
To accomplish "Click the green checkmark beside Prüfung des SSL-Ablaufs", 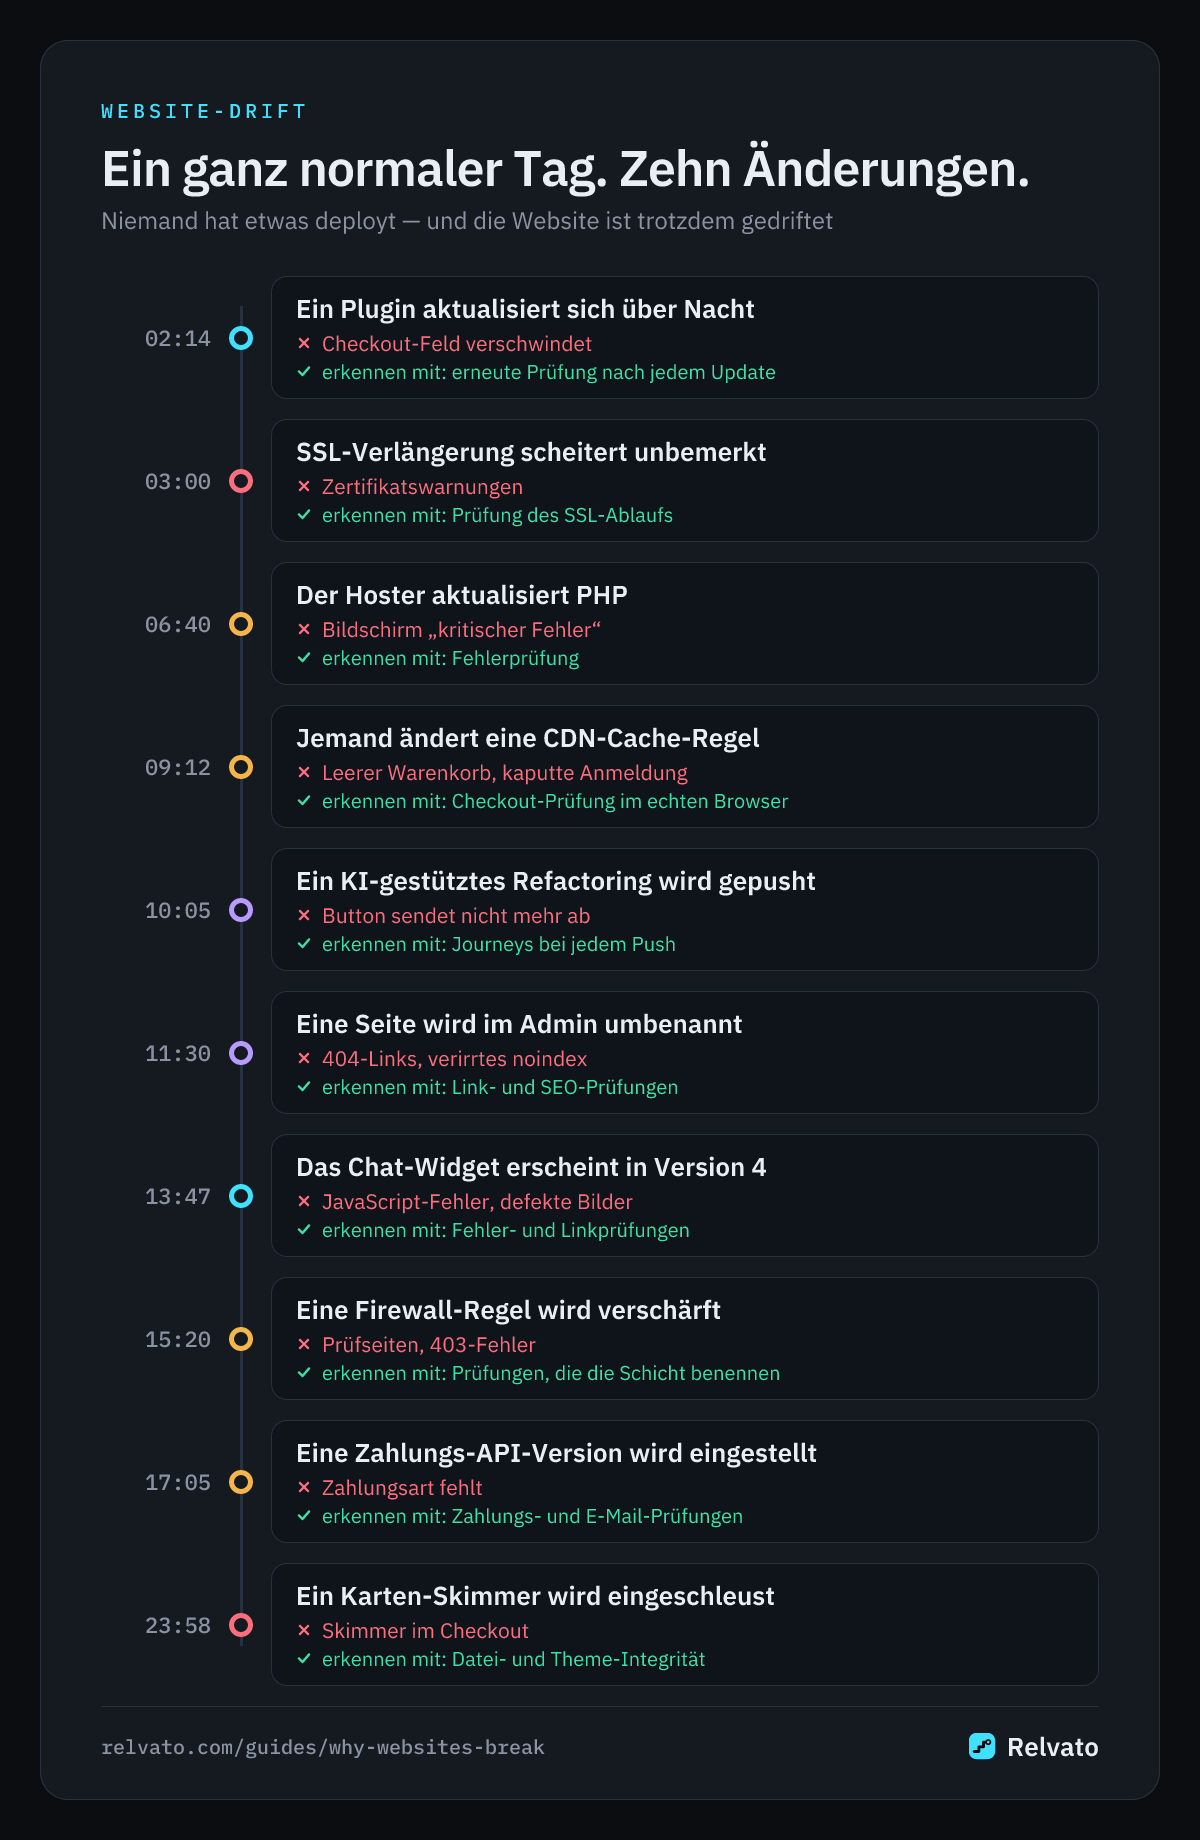I will click(x=304, y=515).
